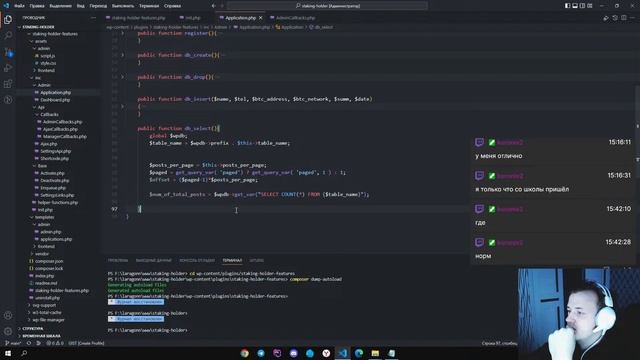The height and width of the screenshot is (360, 640).
Task: Open the Терминал menu
Action: point(149,6)
